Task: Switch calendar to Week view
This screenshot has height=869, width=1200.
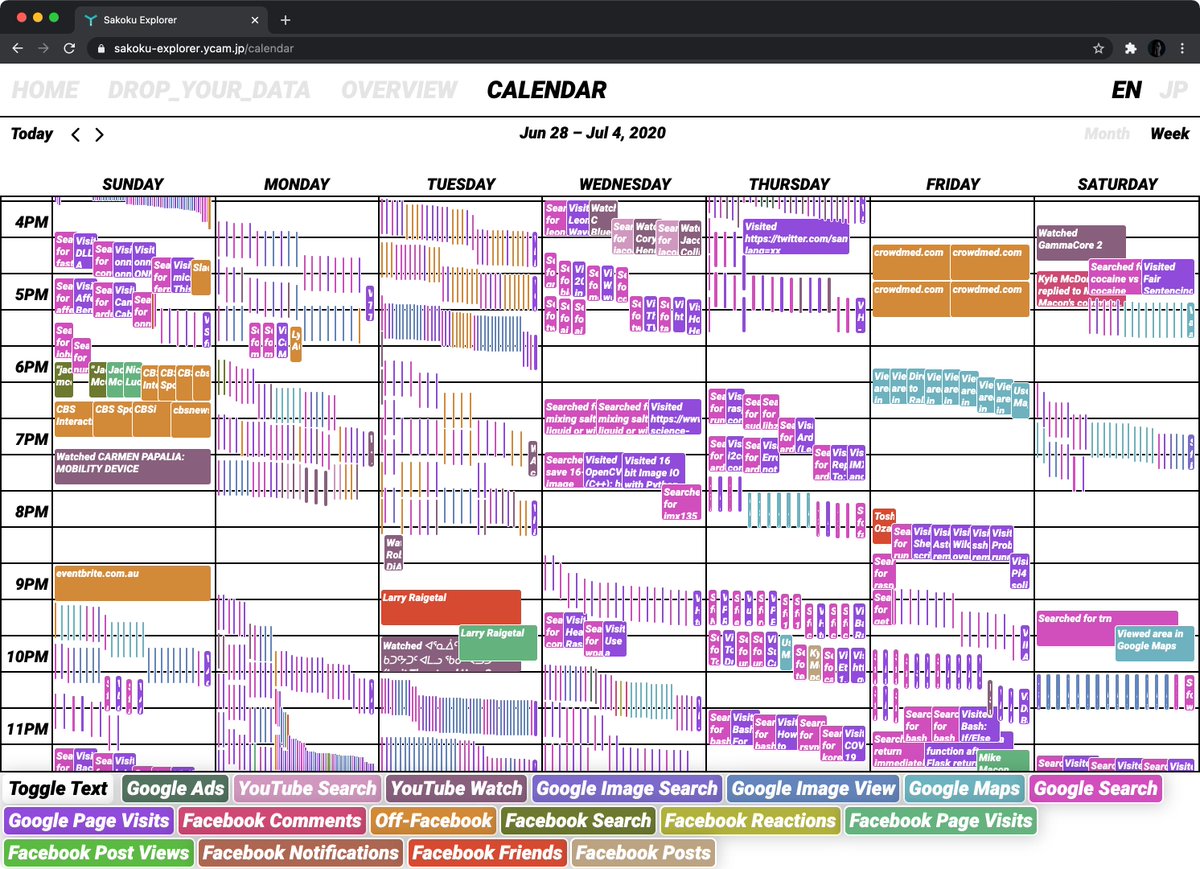Action: 1170,134
